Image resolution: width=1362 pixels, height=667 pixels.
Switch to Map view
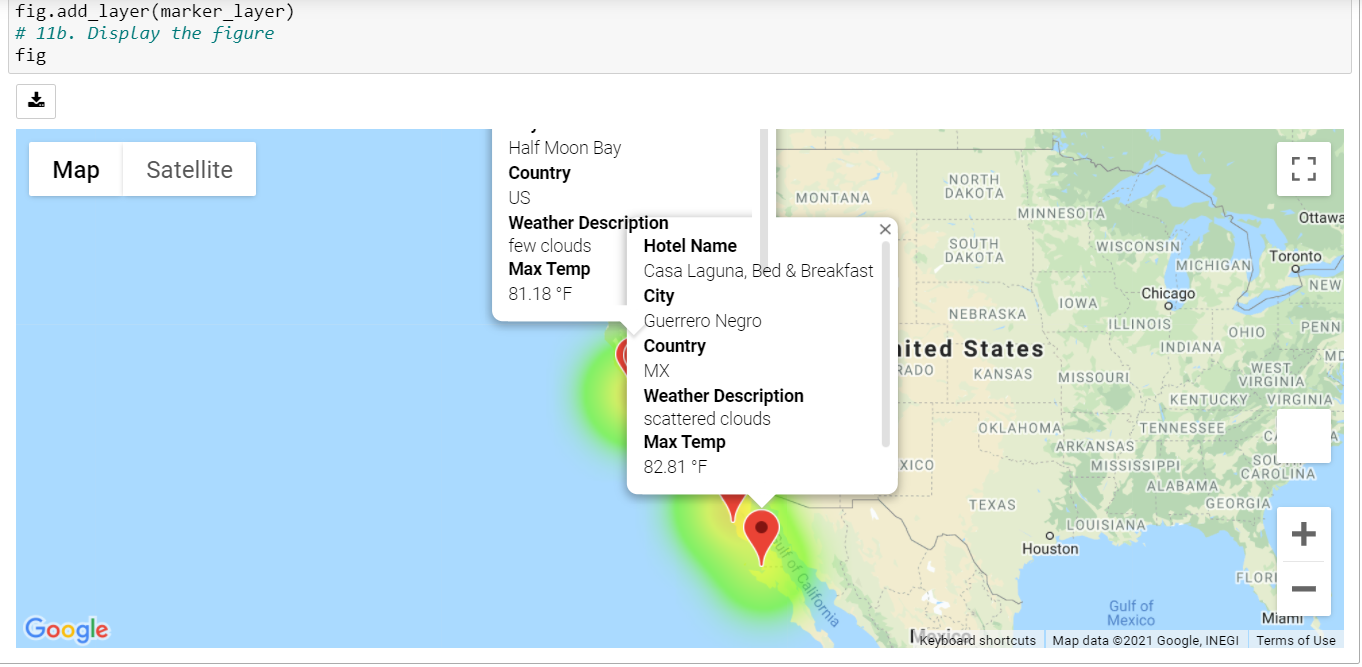pos(75,169)
